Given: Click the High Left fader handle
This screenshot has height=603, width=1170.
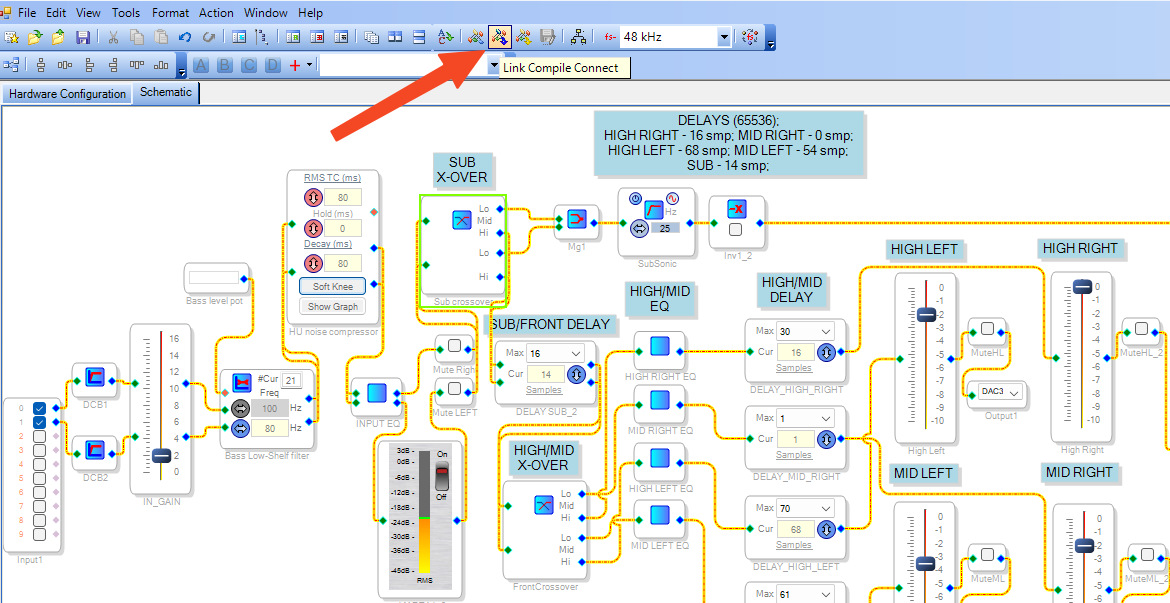Looking at the screenshot, I should pos(926,314).
